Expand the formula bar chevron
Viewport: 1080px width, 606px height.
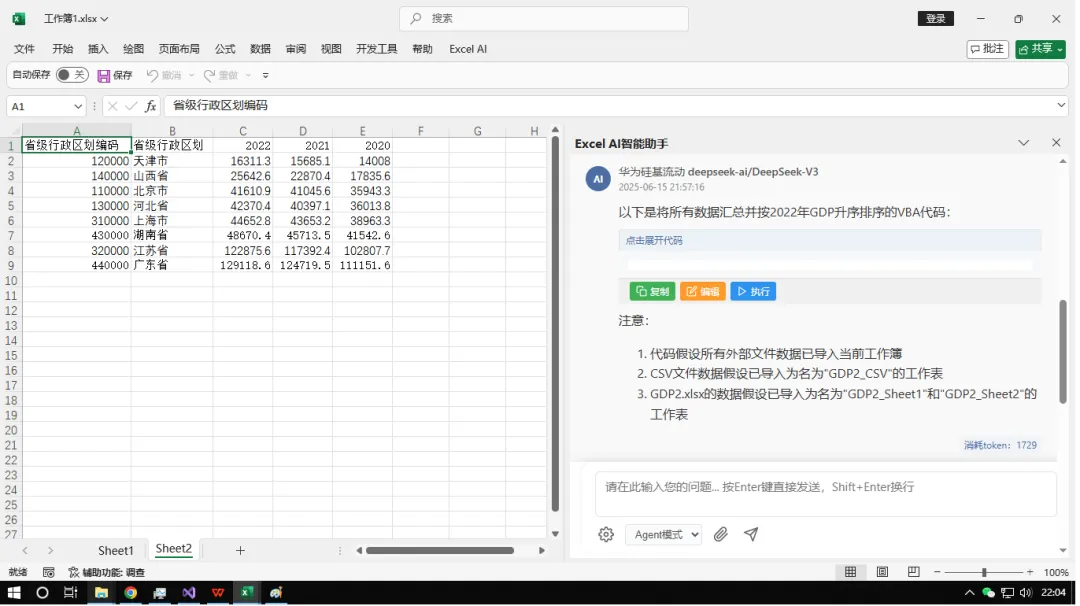point(1061,105)
